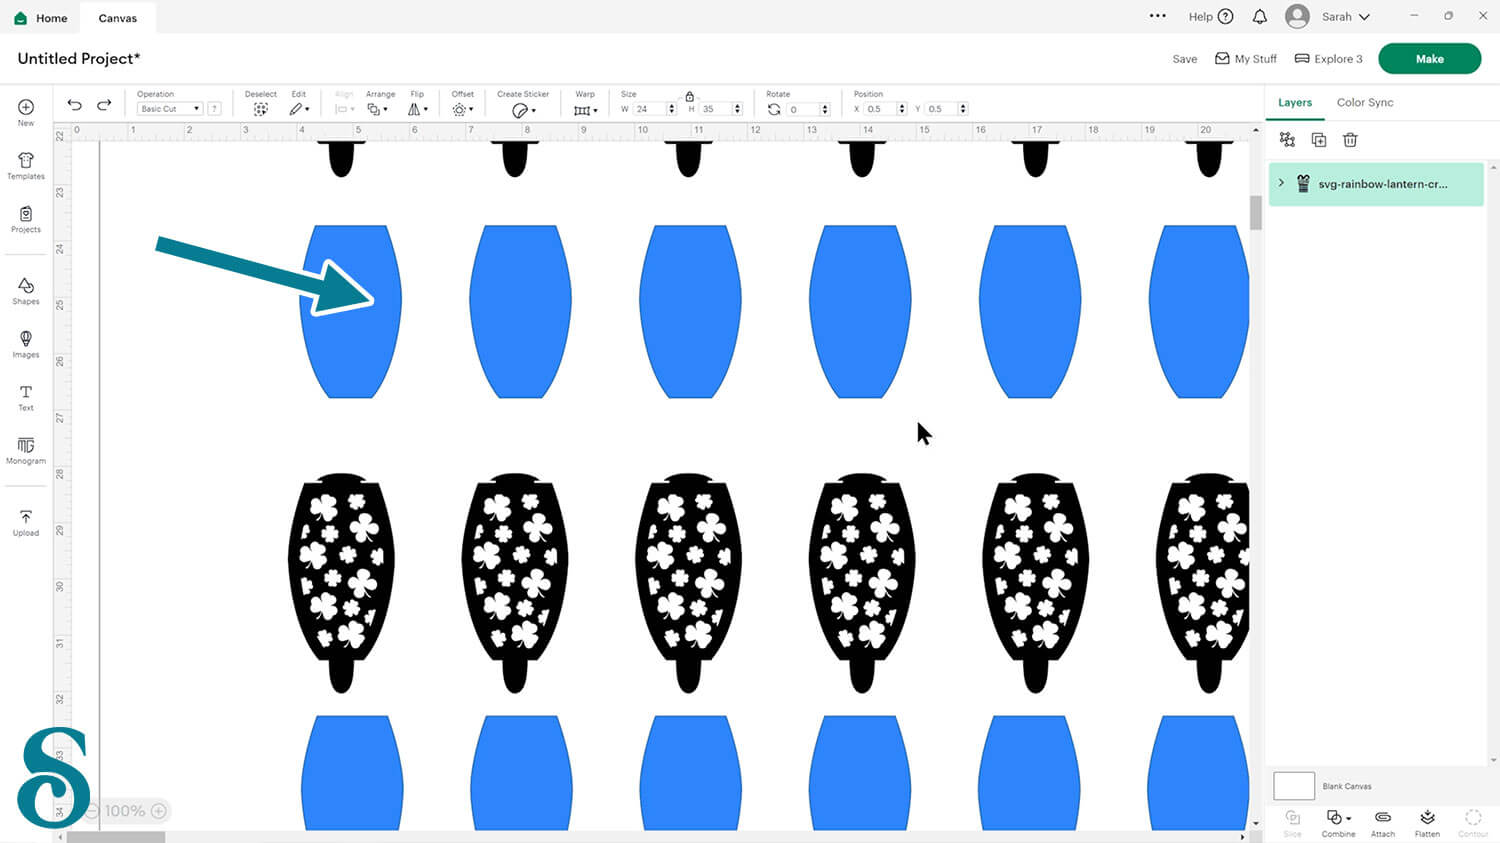
Task: Open the Create Sticker dropdown
Action: [524, 110]
